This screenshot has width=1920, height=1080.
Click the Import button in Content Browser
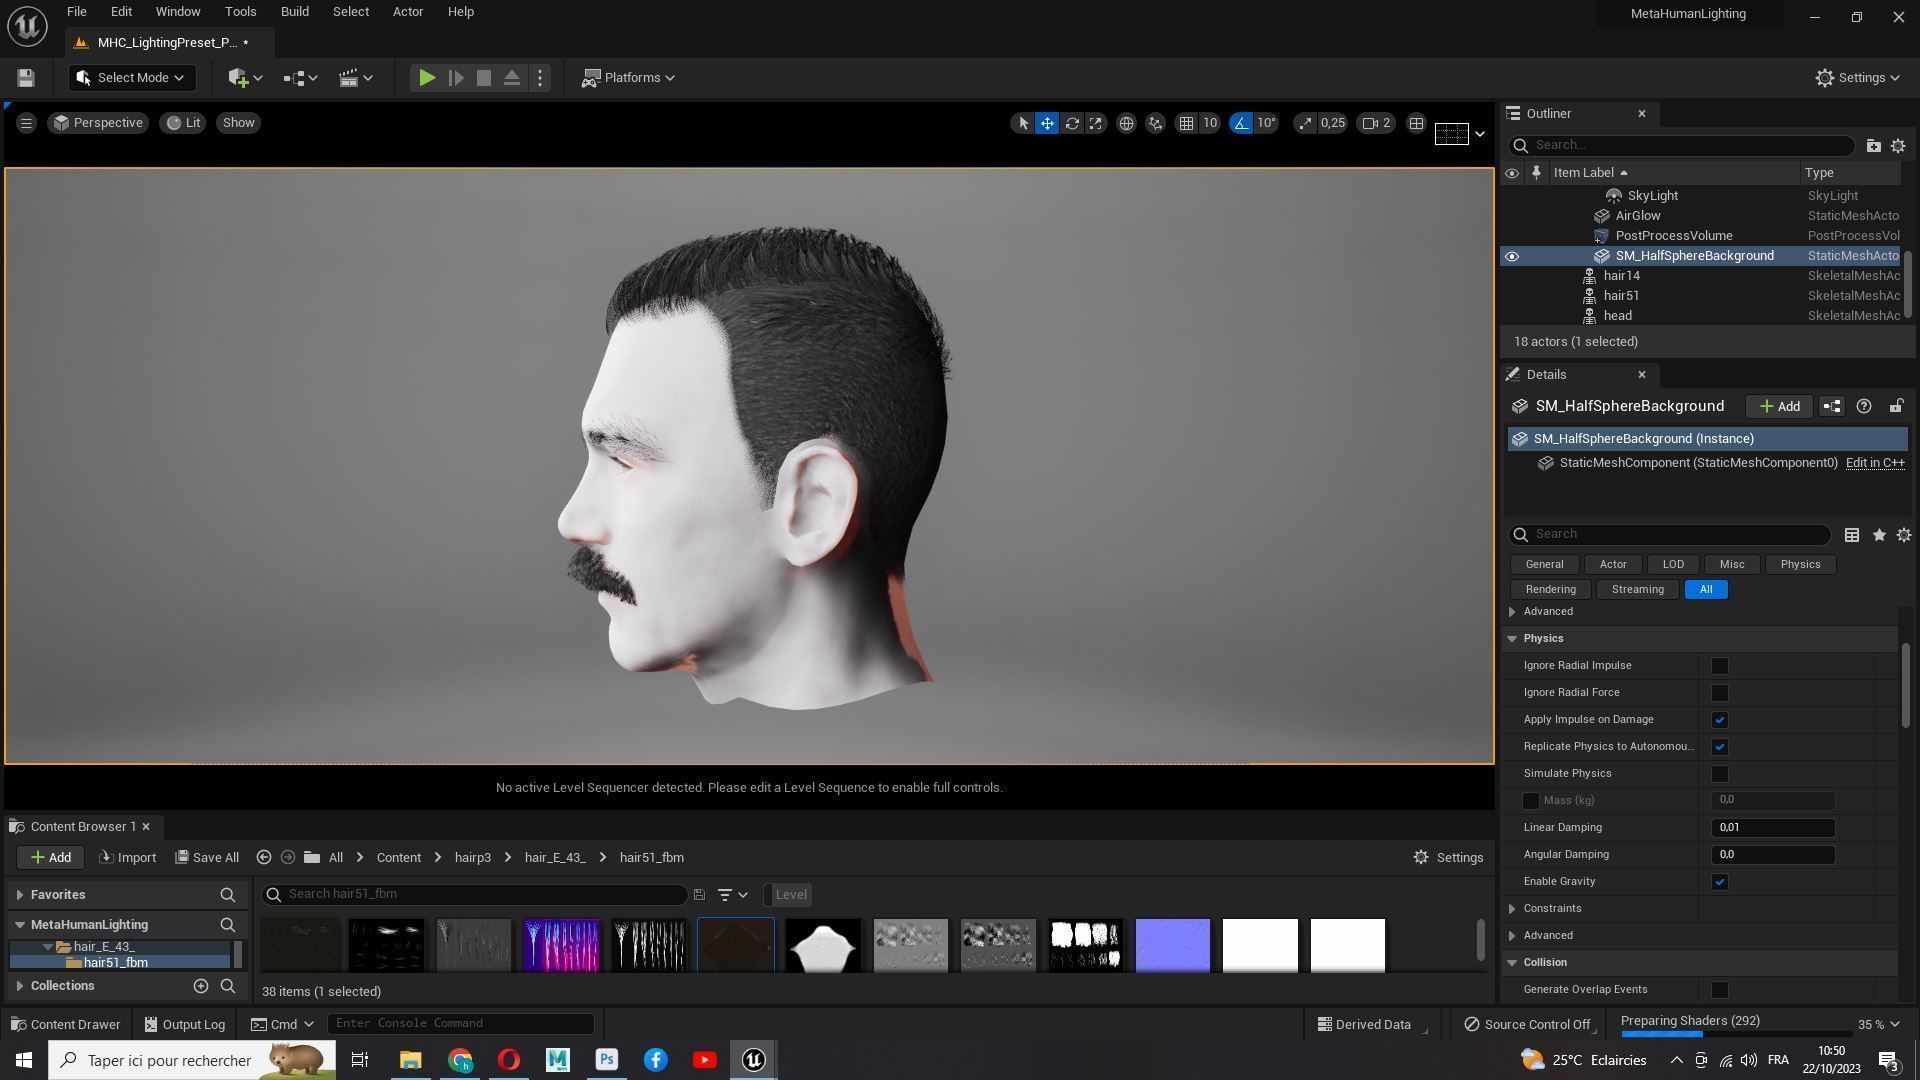pyautogui.click(x=128, y=858)
